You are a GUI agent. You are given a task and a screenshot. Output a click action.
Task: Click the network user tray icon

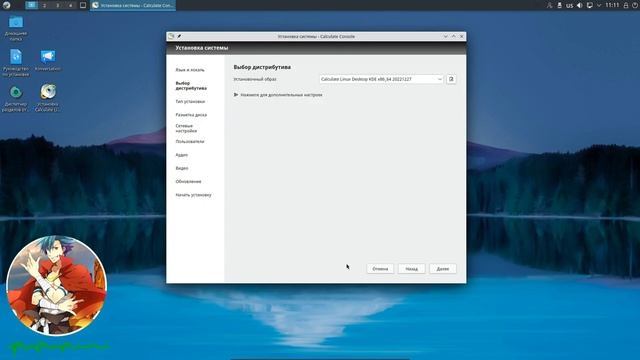549,5
